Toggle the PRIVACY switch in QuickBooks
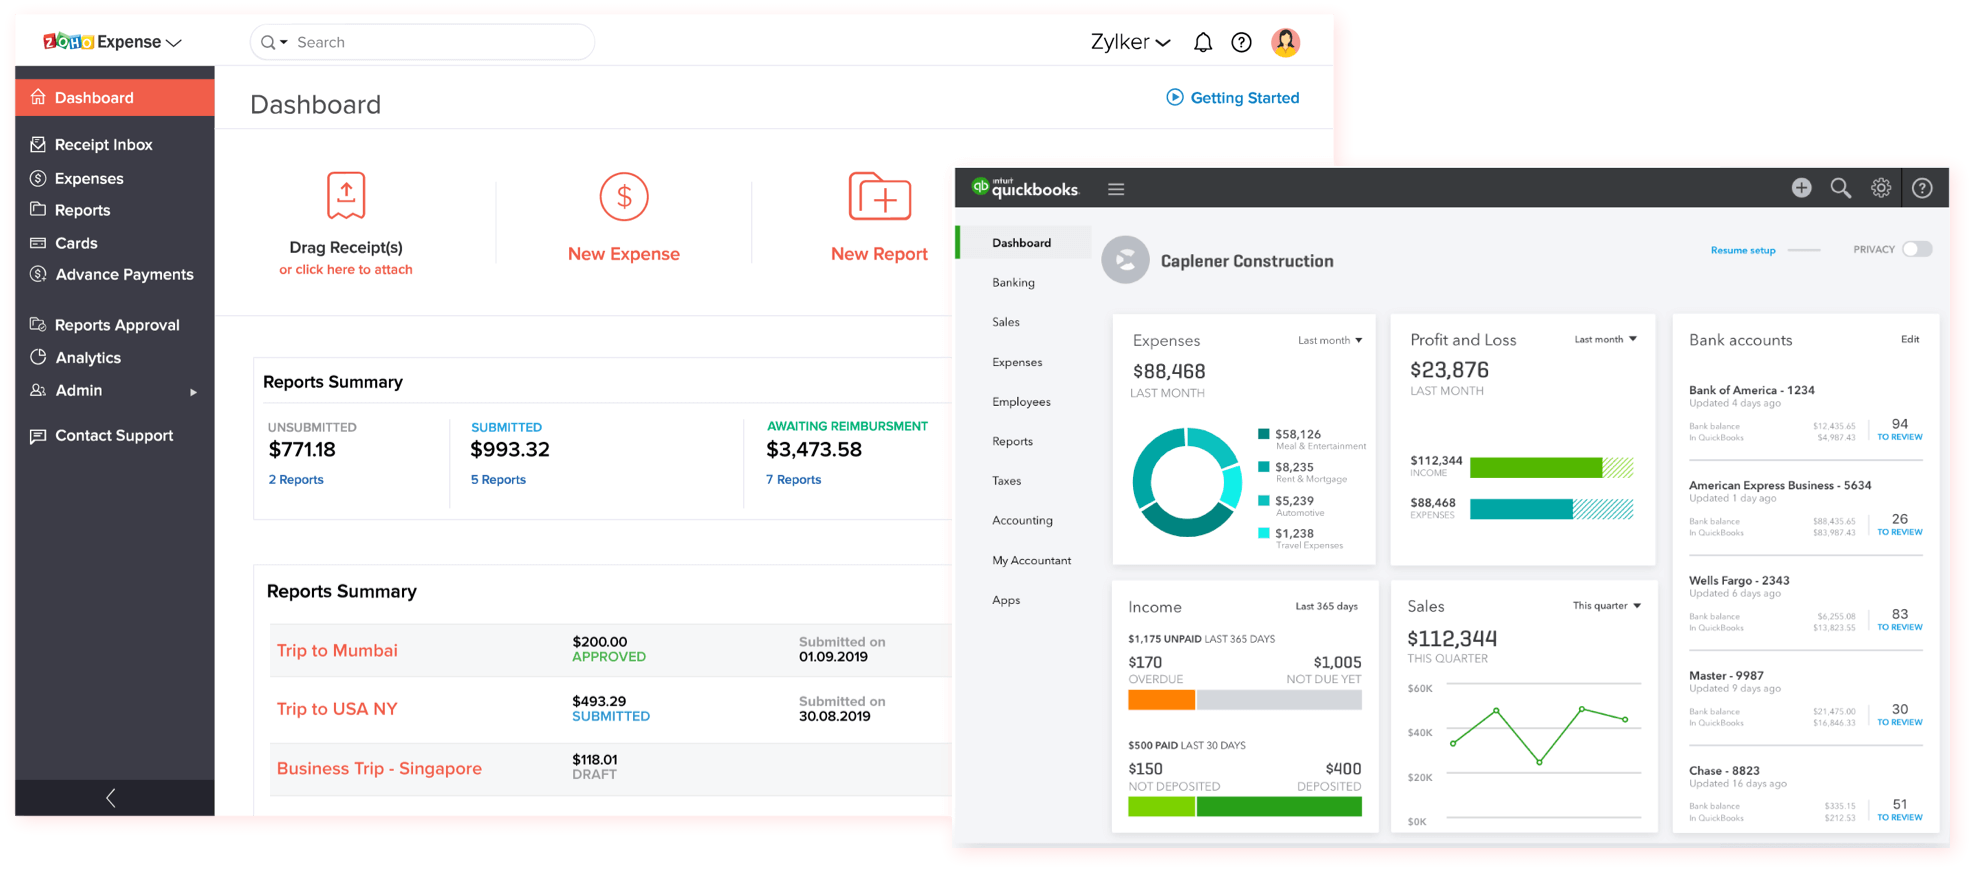This screenshot has height=870, width=1972. tap(1917, 249)
